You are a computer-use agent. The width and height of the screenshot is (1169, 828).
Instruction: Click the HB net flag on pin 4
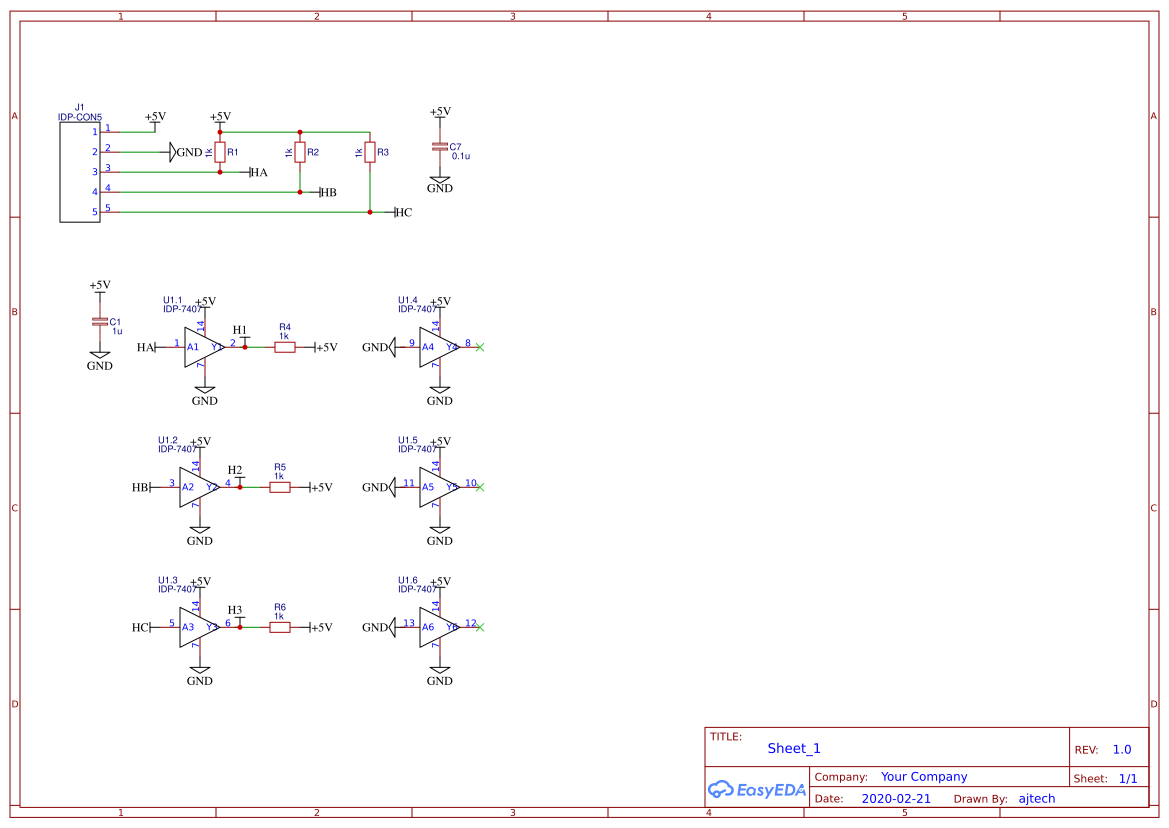[x=326, y=190]
